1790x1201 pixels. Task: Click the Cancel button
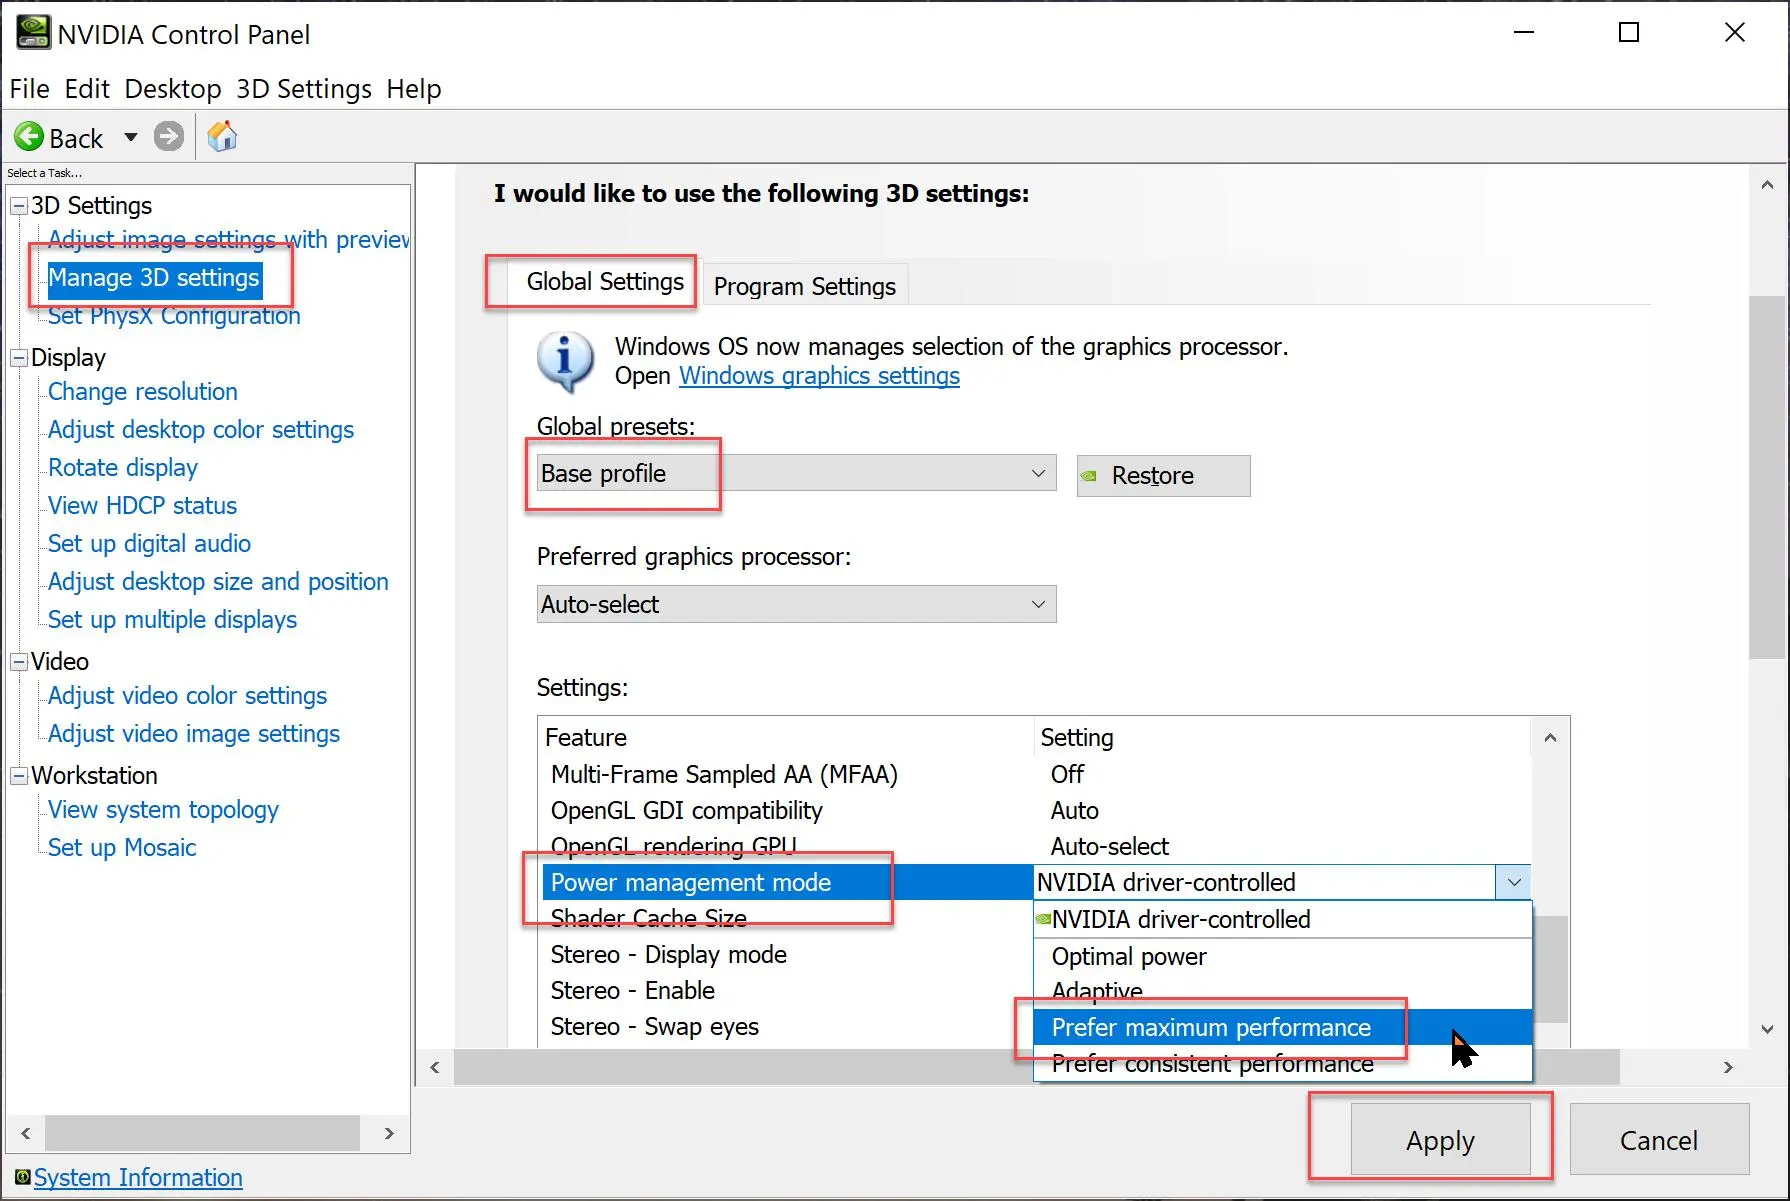1659,1140
